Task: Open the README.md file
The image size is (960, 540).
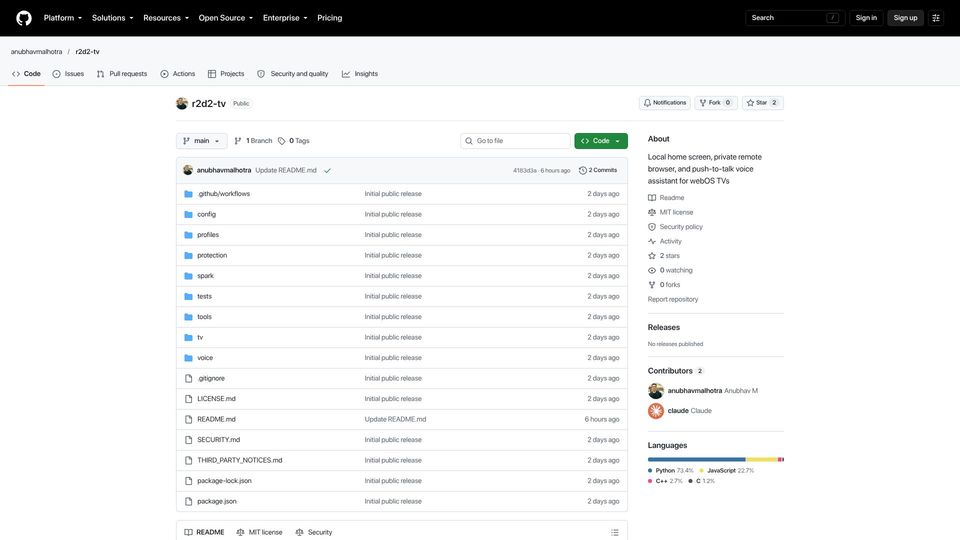Action: click(x=216, y=419)
